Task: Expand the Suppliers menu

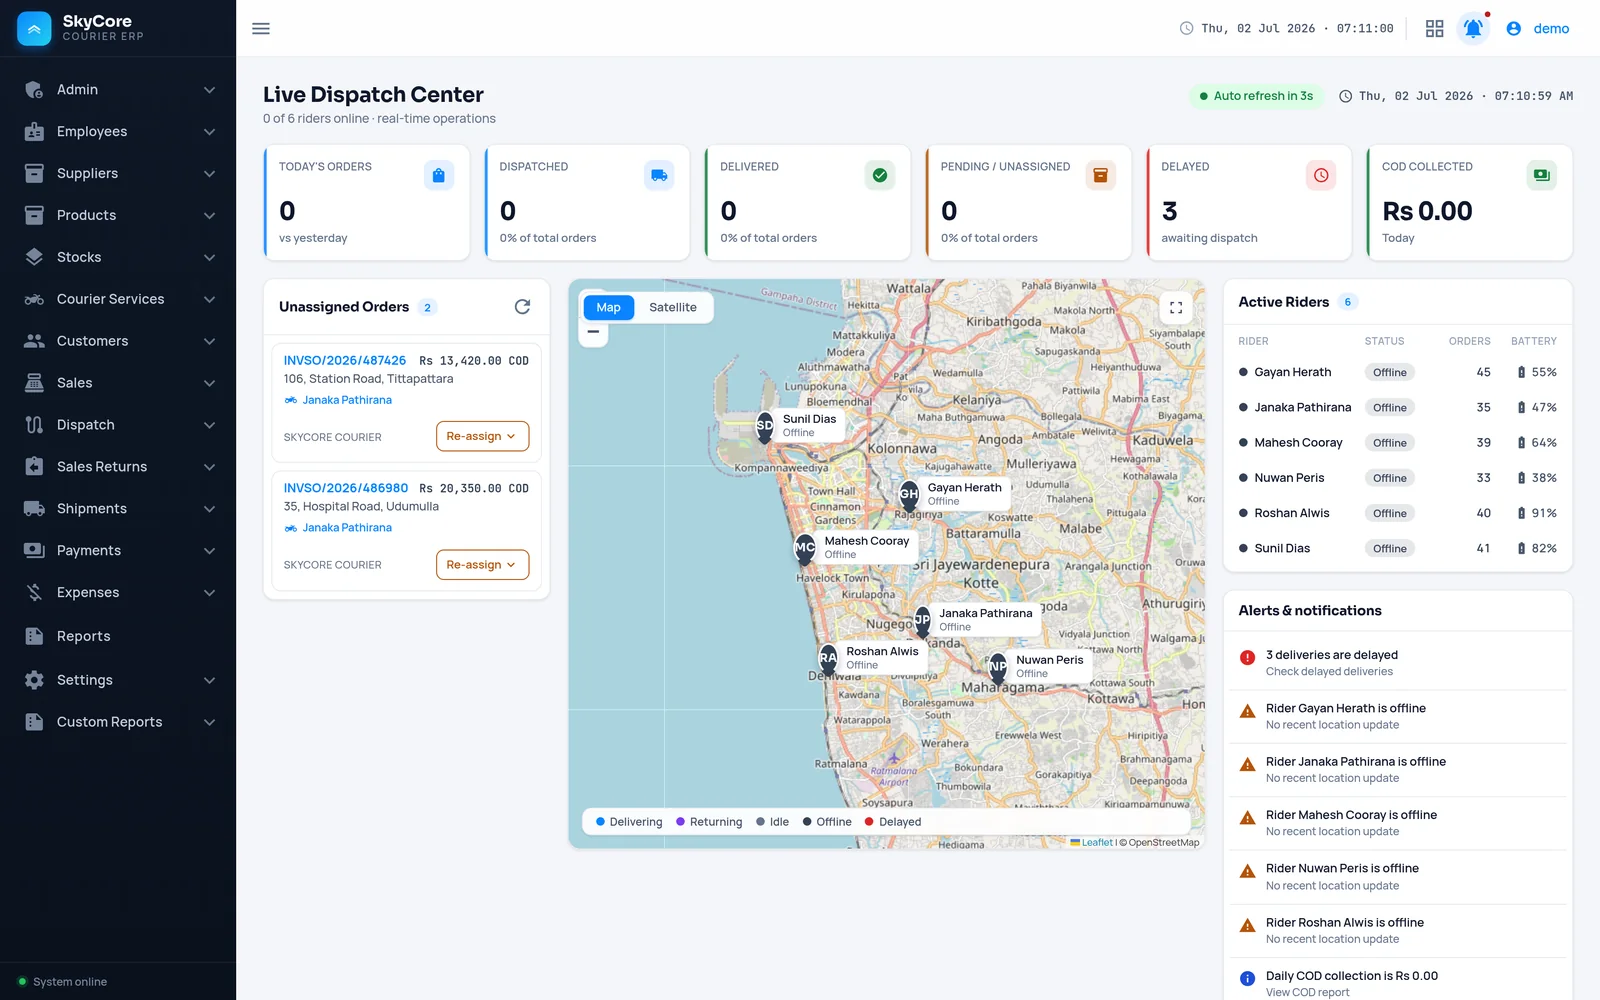Action: tap(118, 174)
